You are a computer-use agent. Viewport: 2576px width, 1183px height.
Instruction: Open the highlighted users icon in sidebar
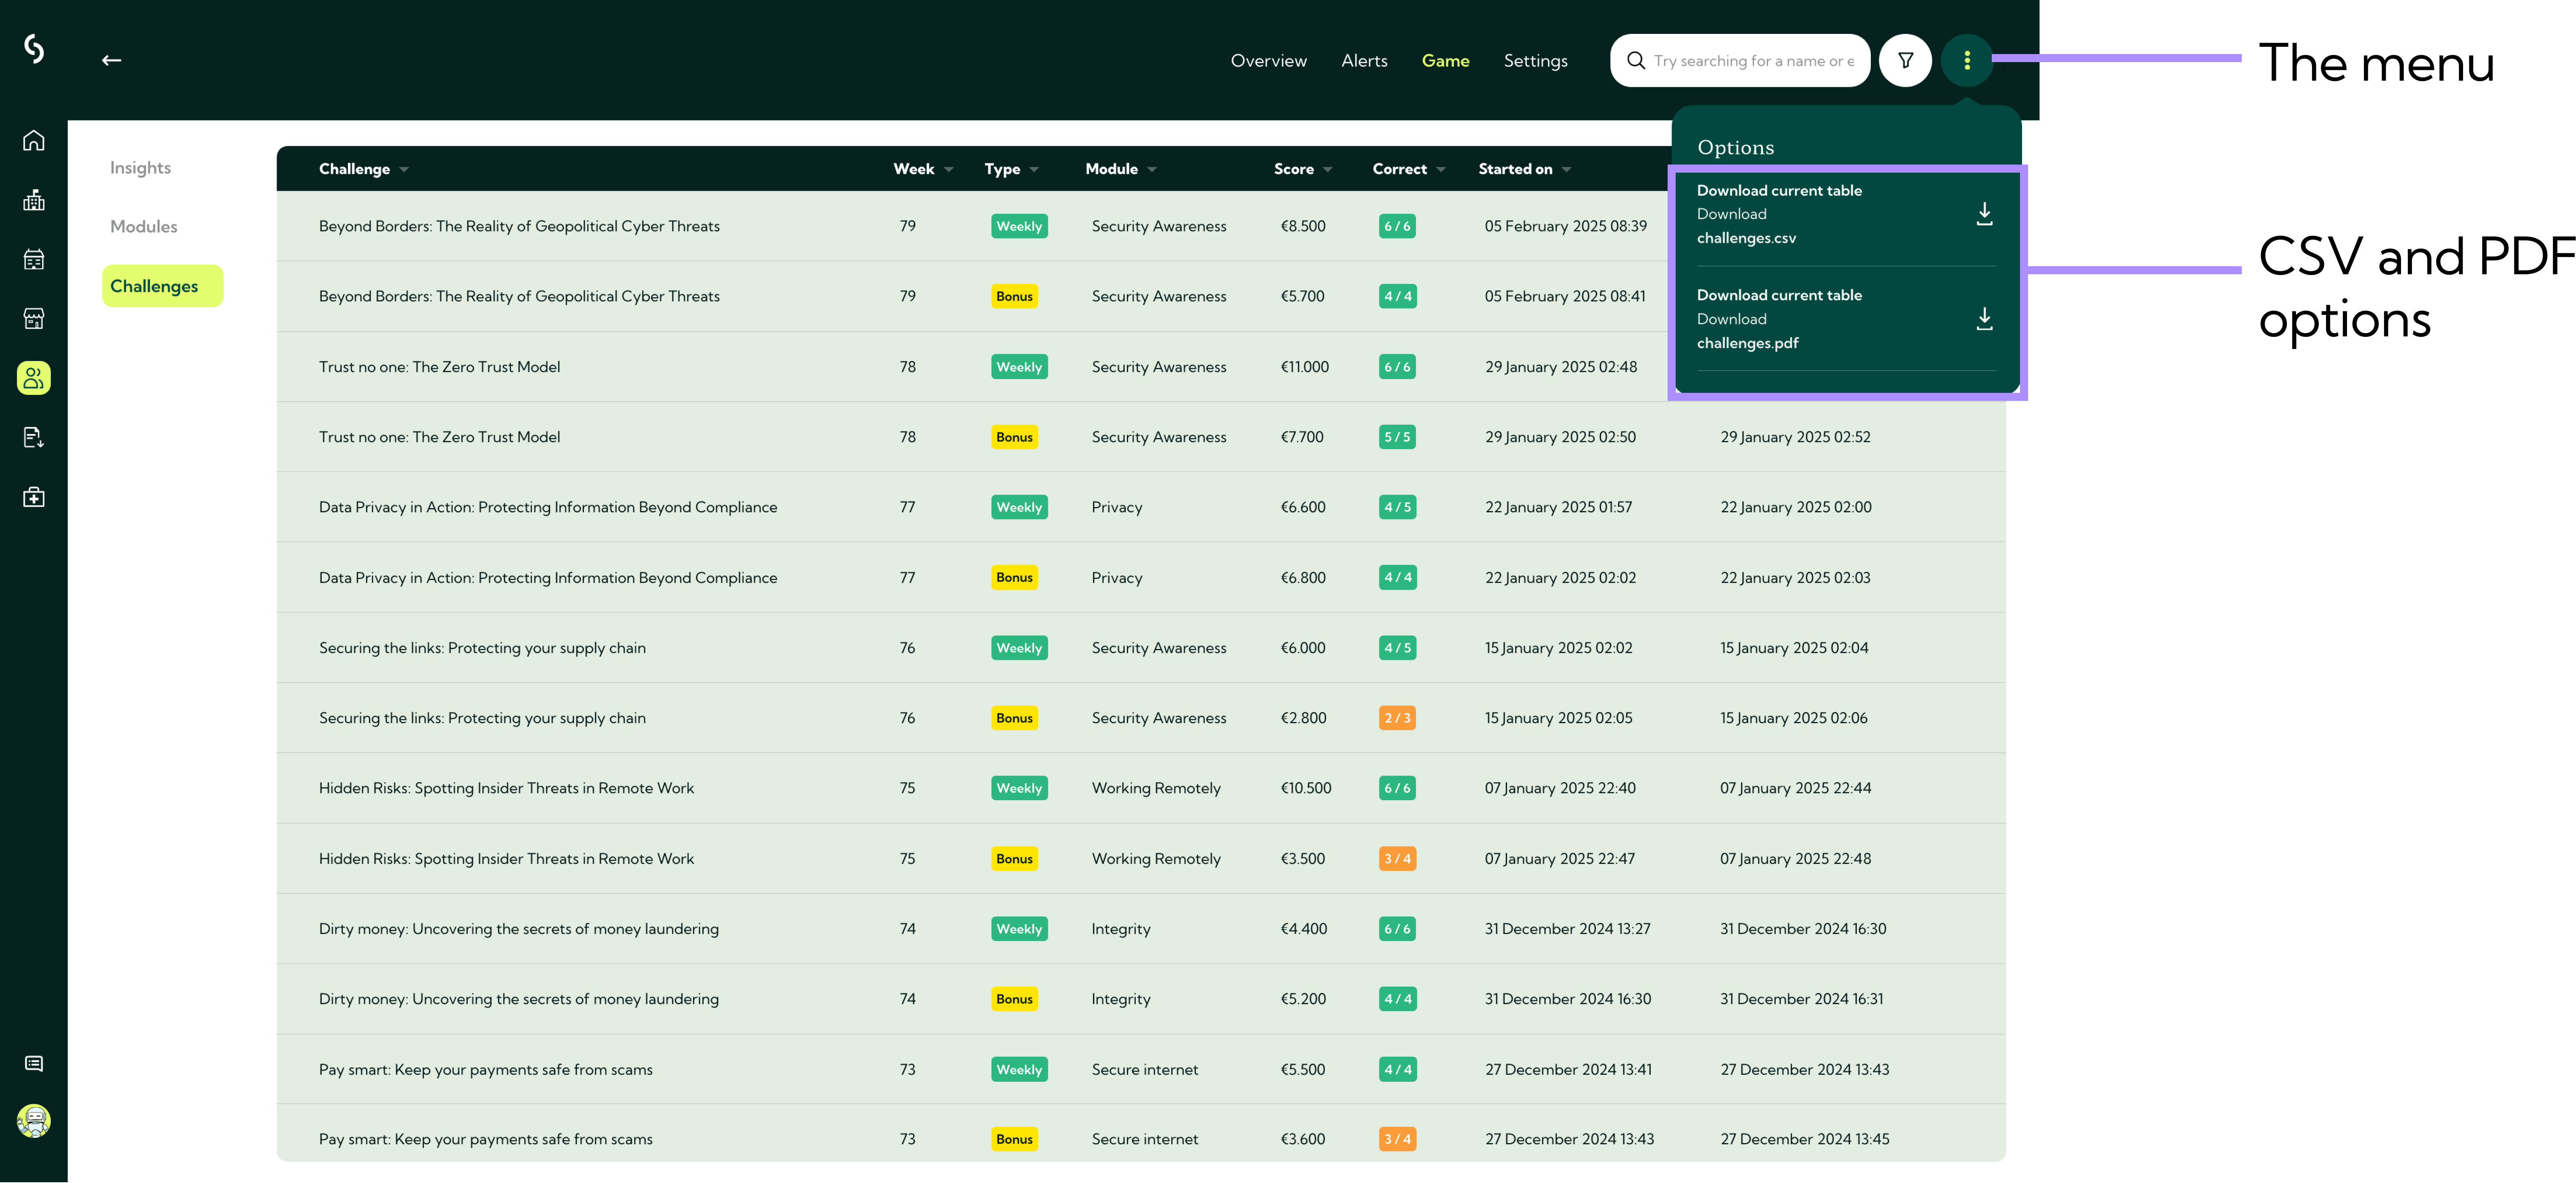34,378
